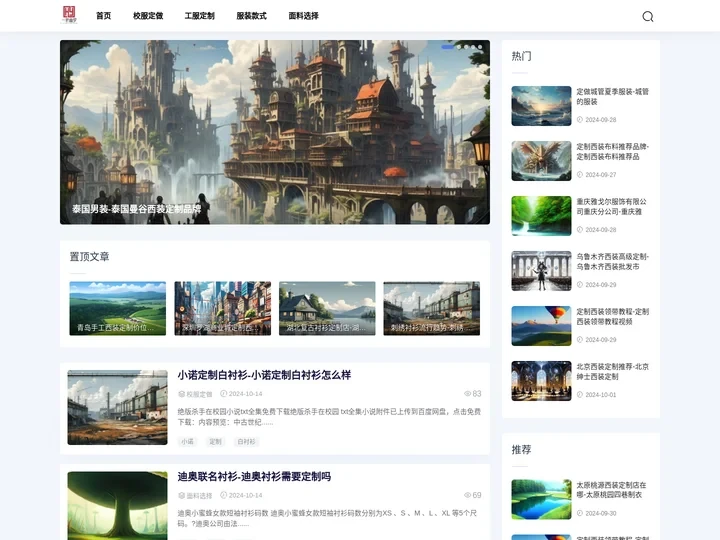Click green forest thumbnail of 重庆雅戈尔 post

coord(541,216)
